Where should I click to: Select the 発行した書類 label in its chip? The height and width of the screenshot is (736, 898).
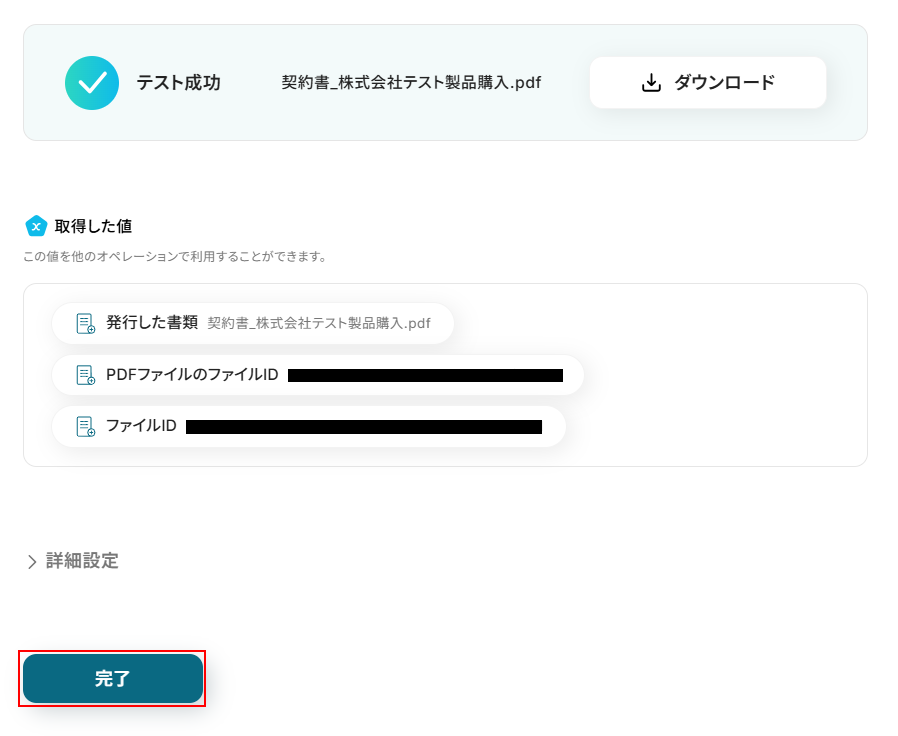[152, 323]
